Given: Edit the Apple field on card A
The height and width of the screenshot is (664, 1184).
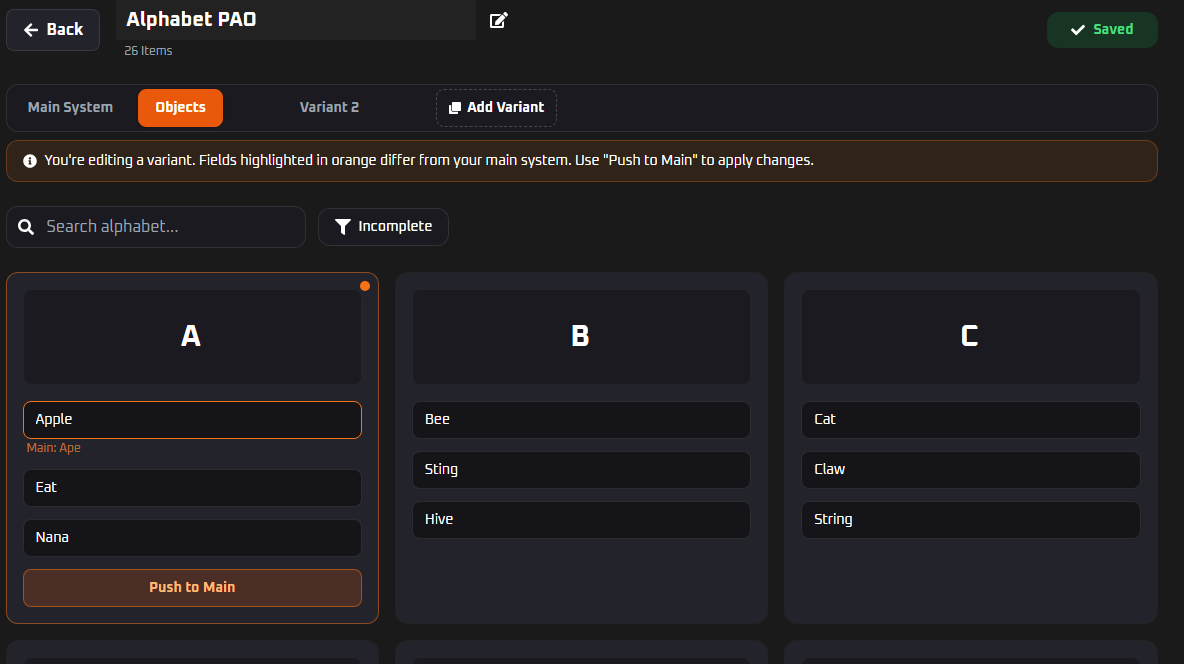Looking at the screenshot, I should [x=192, y=420].
